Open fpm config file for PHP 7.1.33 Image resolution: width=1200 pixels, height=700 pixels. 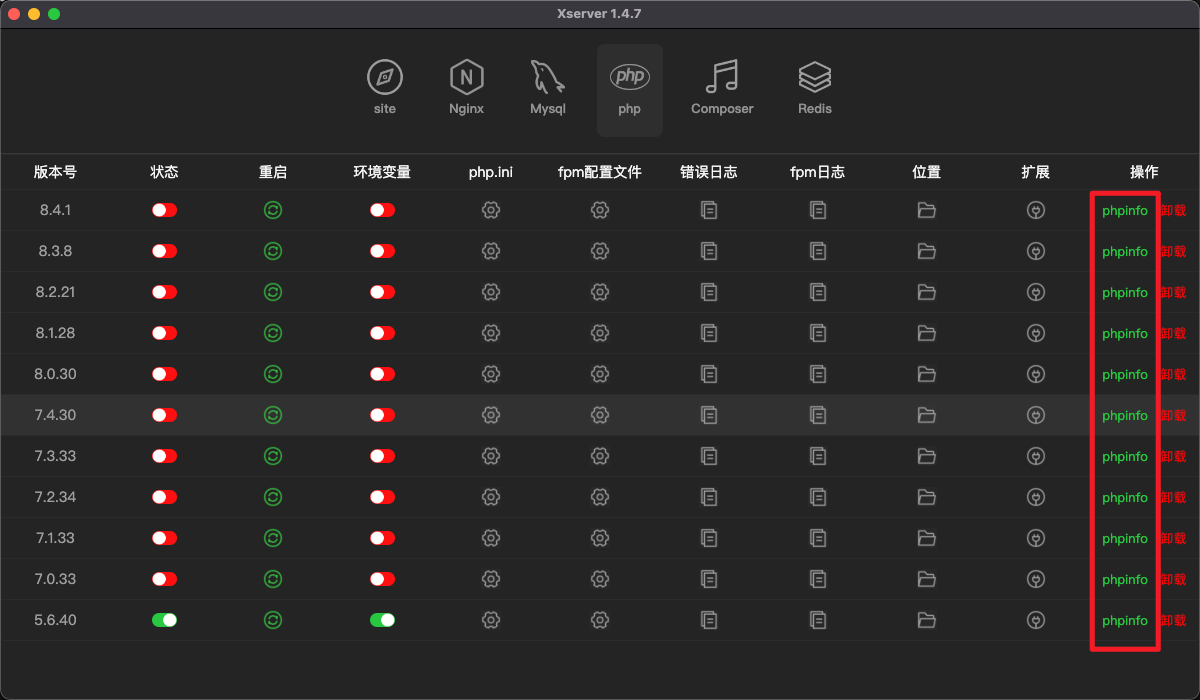point(600,538)
